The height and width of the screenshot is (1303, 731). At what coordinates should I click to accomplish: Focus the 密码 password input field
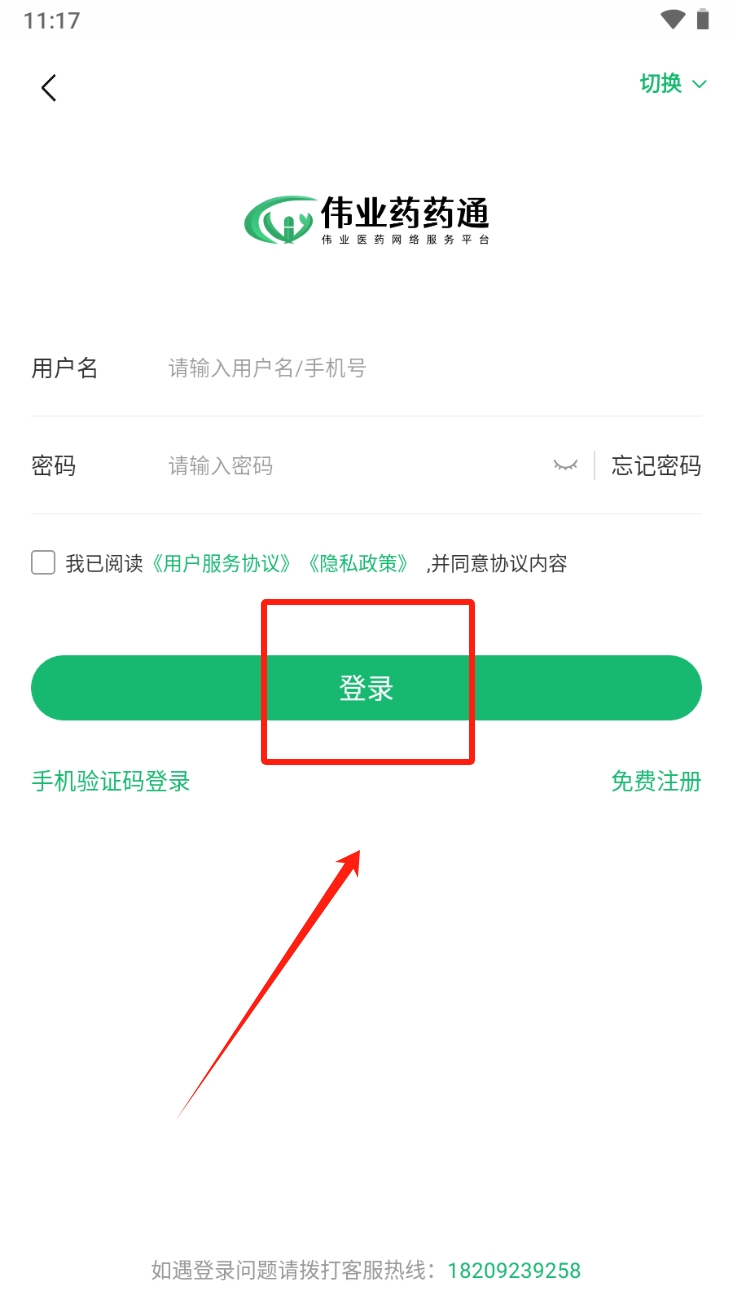355,466
